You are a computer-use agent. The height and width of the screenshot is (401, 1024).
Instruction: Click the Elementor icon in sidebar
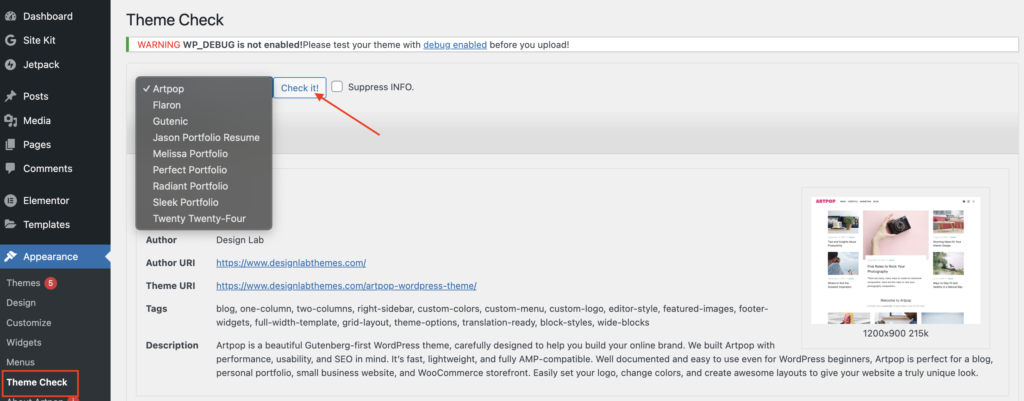pyautogui.click(x=10, y=200)
